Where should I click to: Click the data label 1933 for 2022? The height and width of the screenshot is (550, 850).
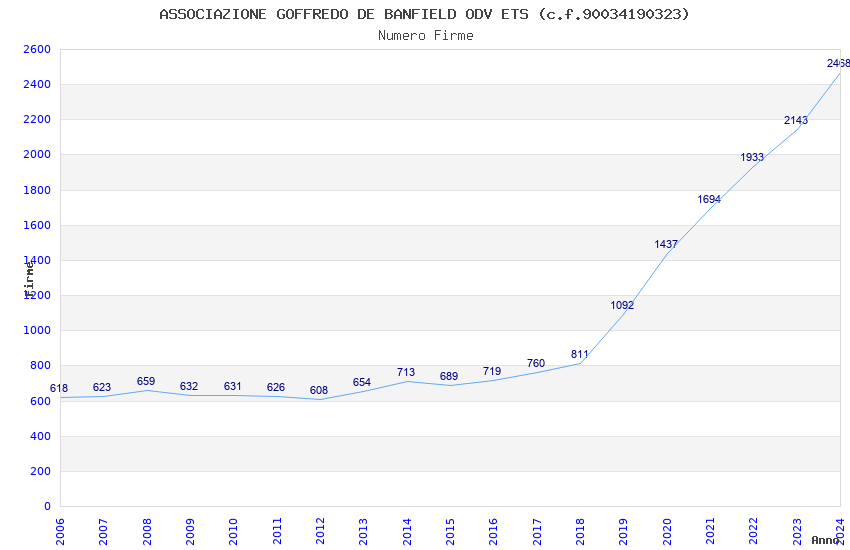pos(752,157)
